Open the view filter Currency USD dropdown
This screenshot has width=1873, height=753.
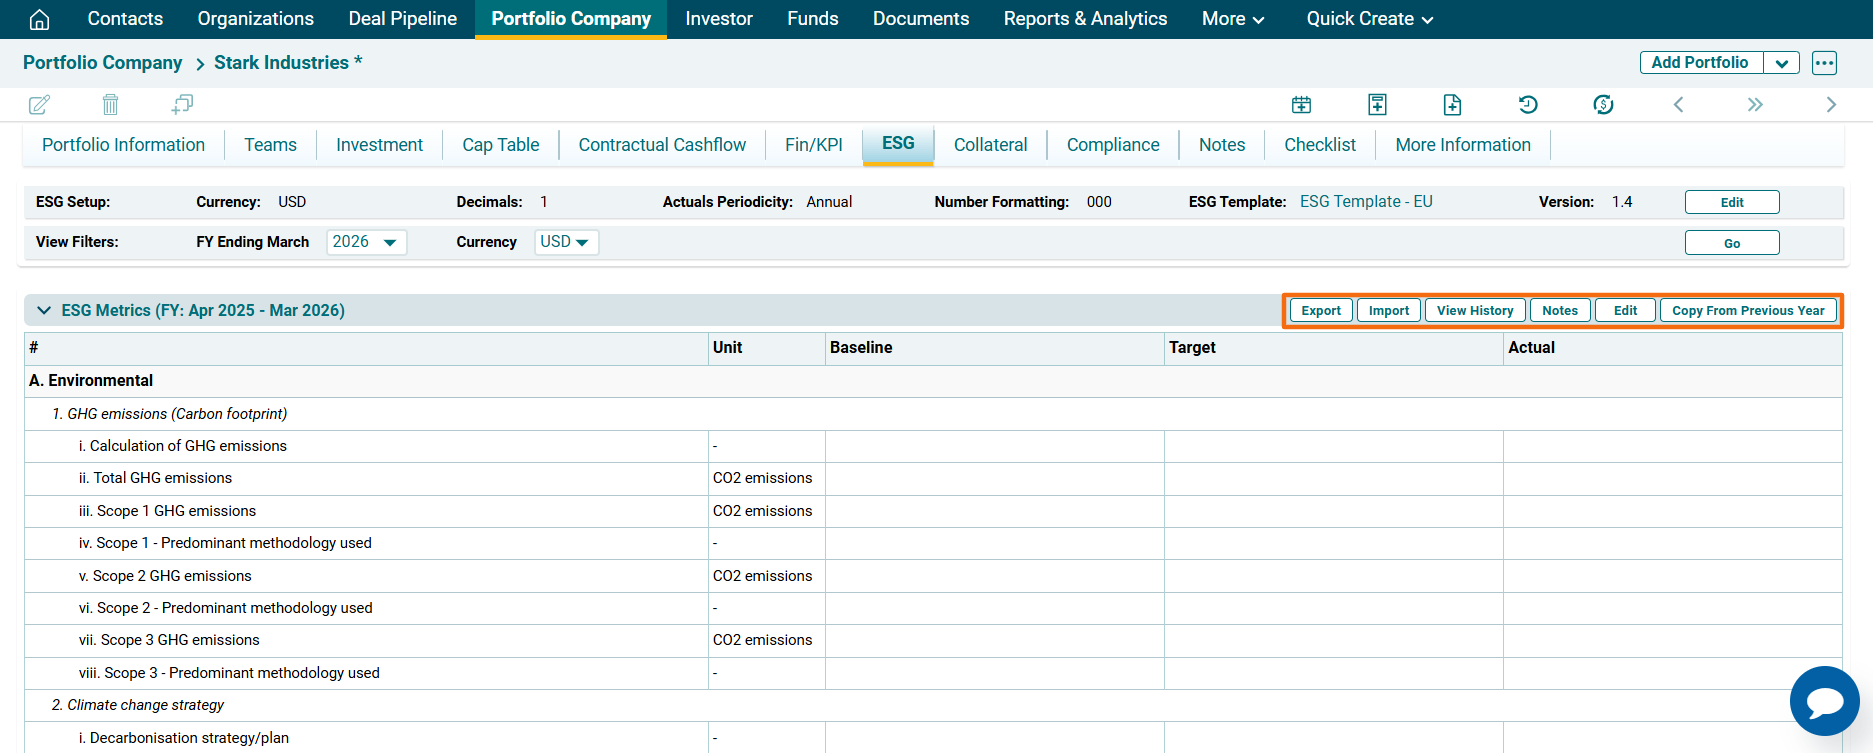pos(565,242)
